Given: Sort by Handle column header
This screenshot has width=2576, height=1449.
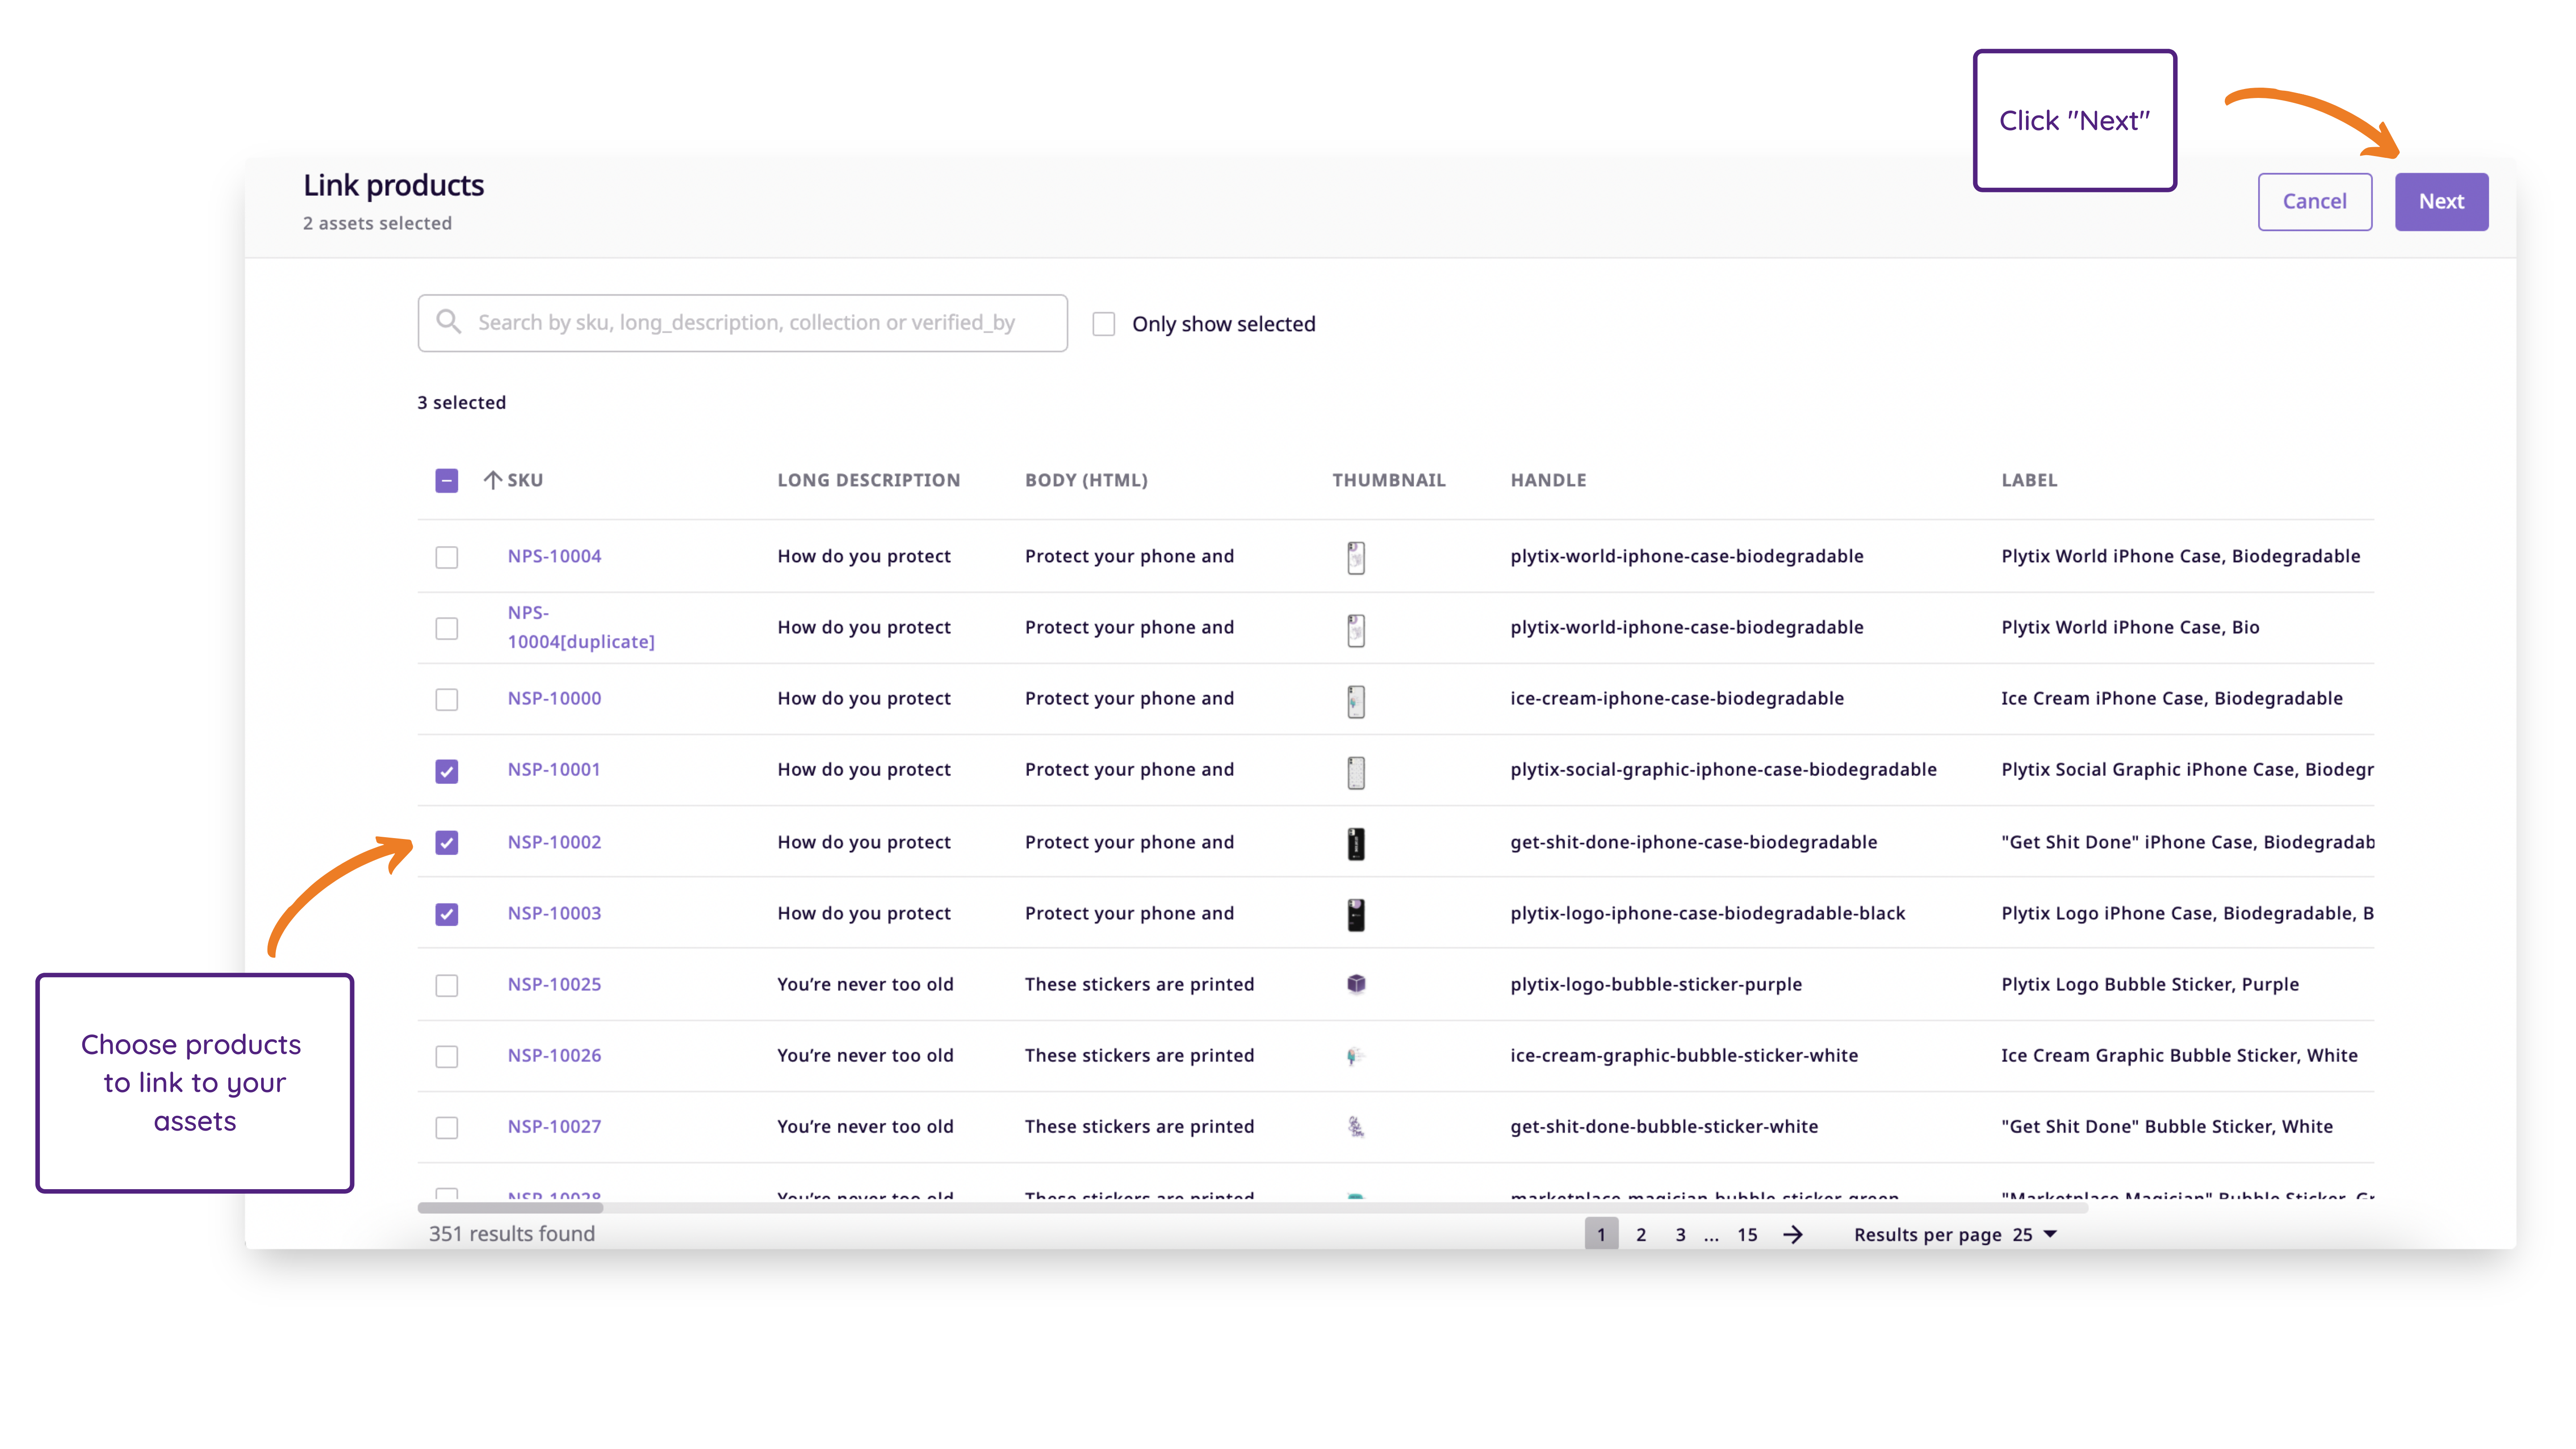Looking at the screenshot, I should point(1547,480).
